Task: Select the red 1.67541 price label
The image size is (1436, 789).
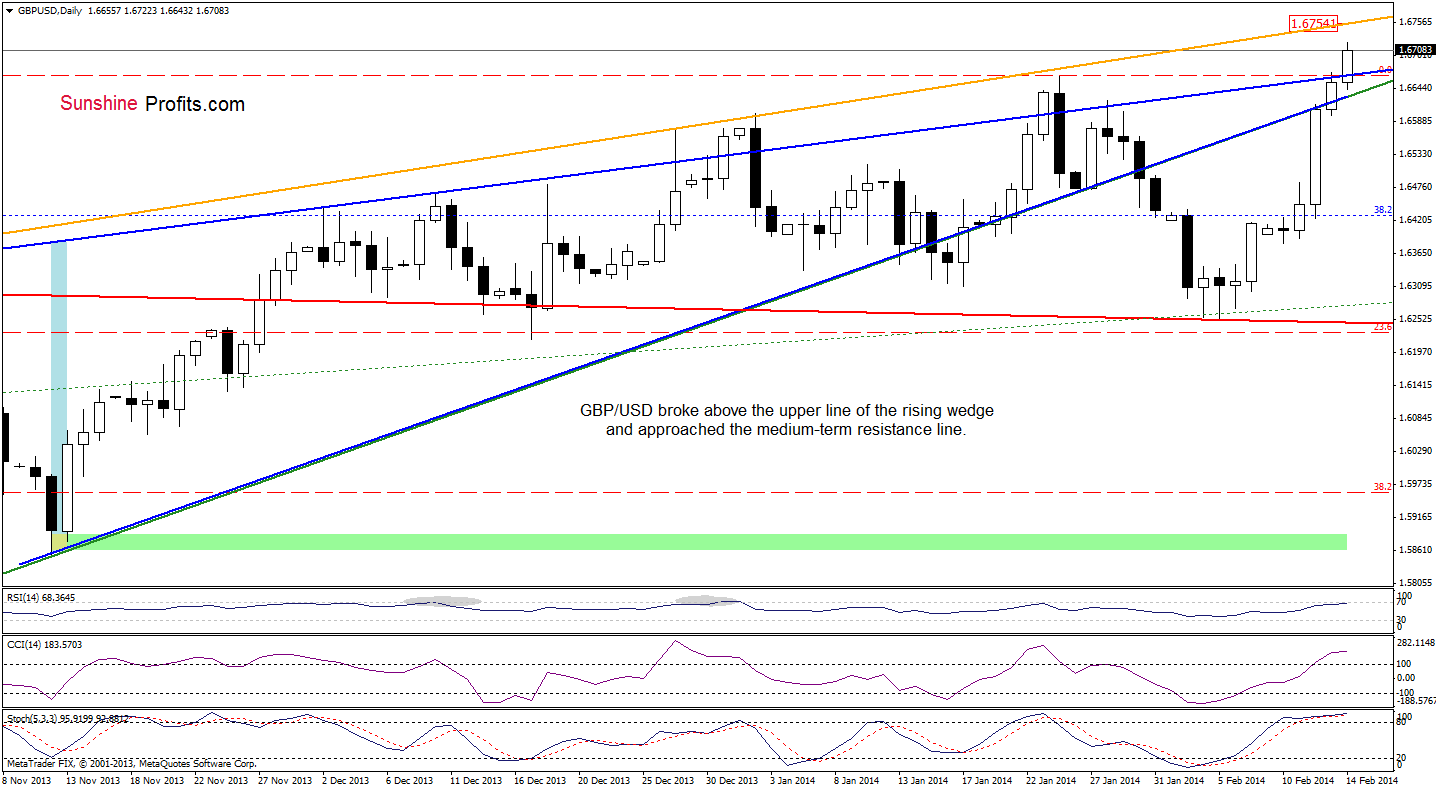Action: coord(1312,23)
